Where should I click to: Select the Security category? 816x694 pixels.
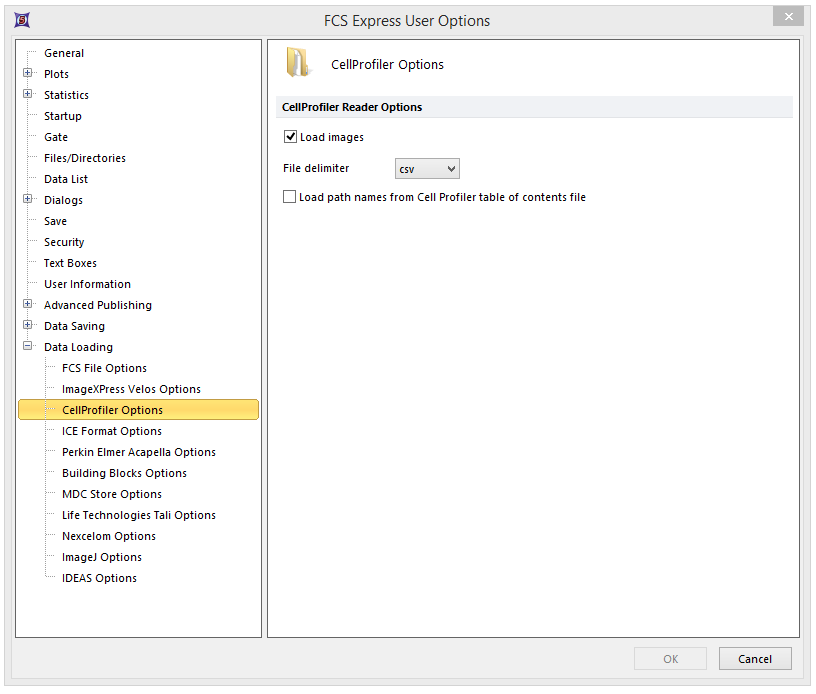tap(64, 242)
